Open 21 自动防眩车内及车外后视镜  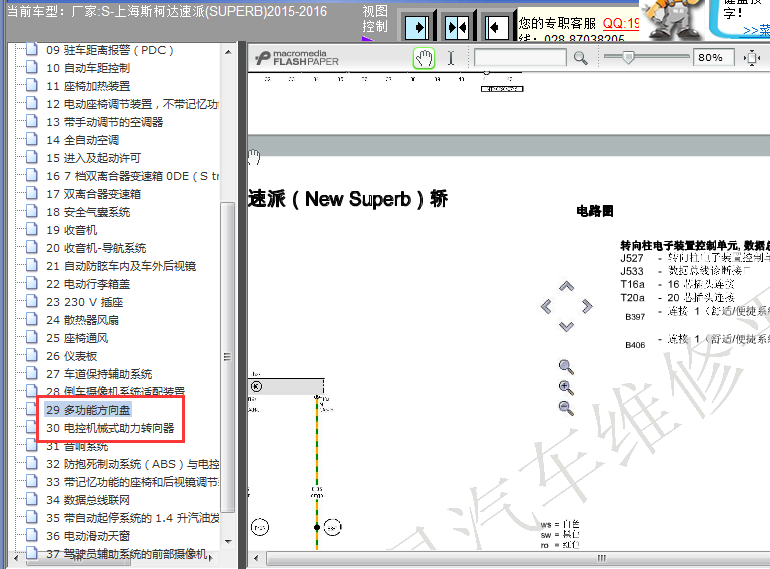click(121, 266)
